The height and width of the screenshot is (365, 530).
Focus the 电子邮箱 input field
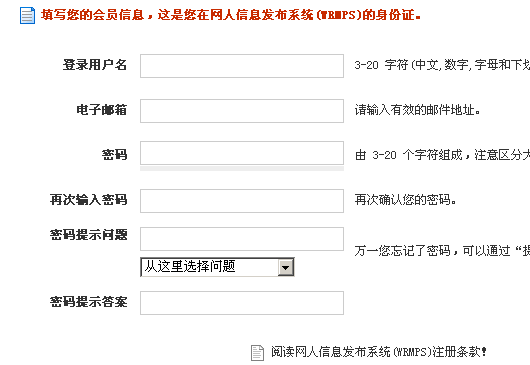pos(242,111)
